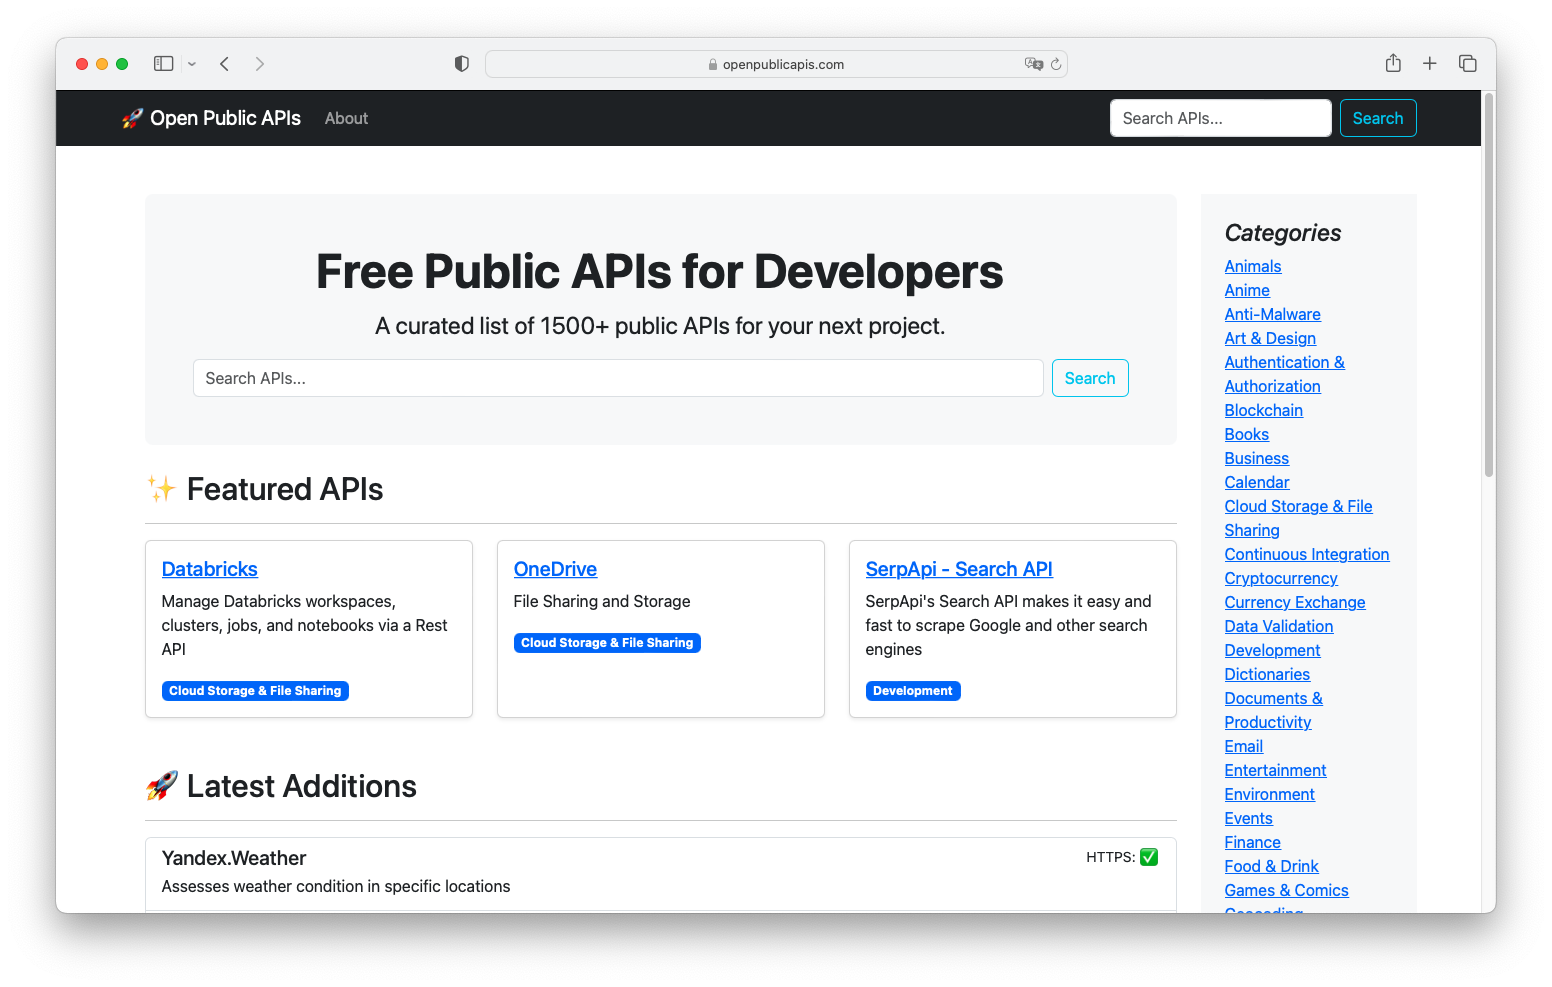This screenshot has width=1552, height=987.
Task: Open the Share icon in the Safari toolbar
Action: pyautogui.click(x=1393, y=63)
